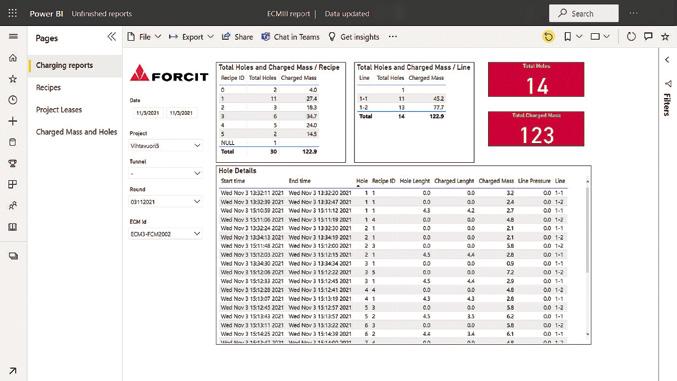Expand the Bookmark dropdown arrow
This screenshot has width=677, height=381.
(x=579, y=37)
